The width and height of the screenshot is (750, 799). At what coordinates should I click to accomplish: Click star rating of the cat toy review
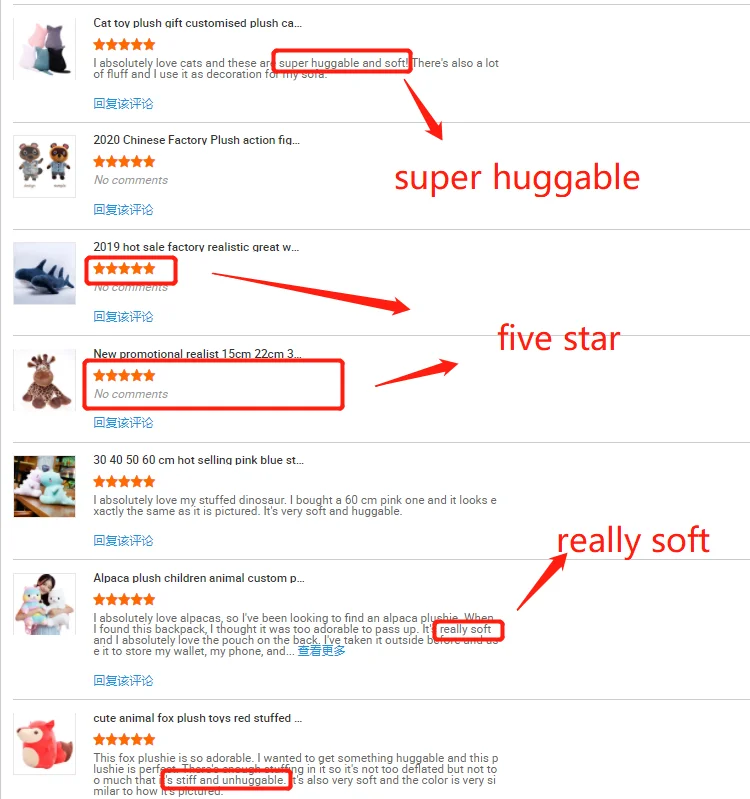(124, 45)
